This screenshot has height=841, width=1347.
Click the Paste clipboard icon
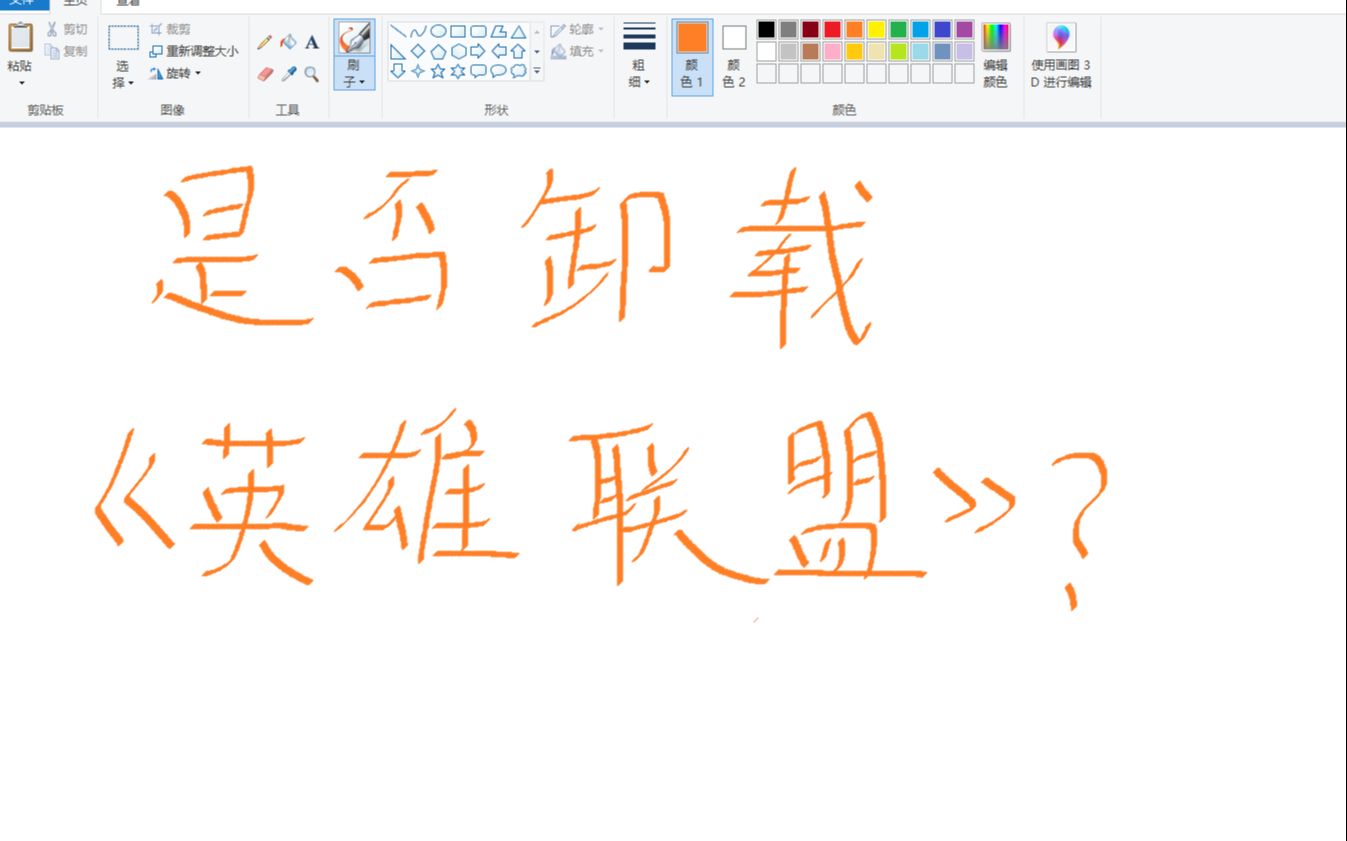tap(20, 38)
